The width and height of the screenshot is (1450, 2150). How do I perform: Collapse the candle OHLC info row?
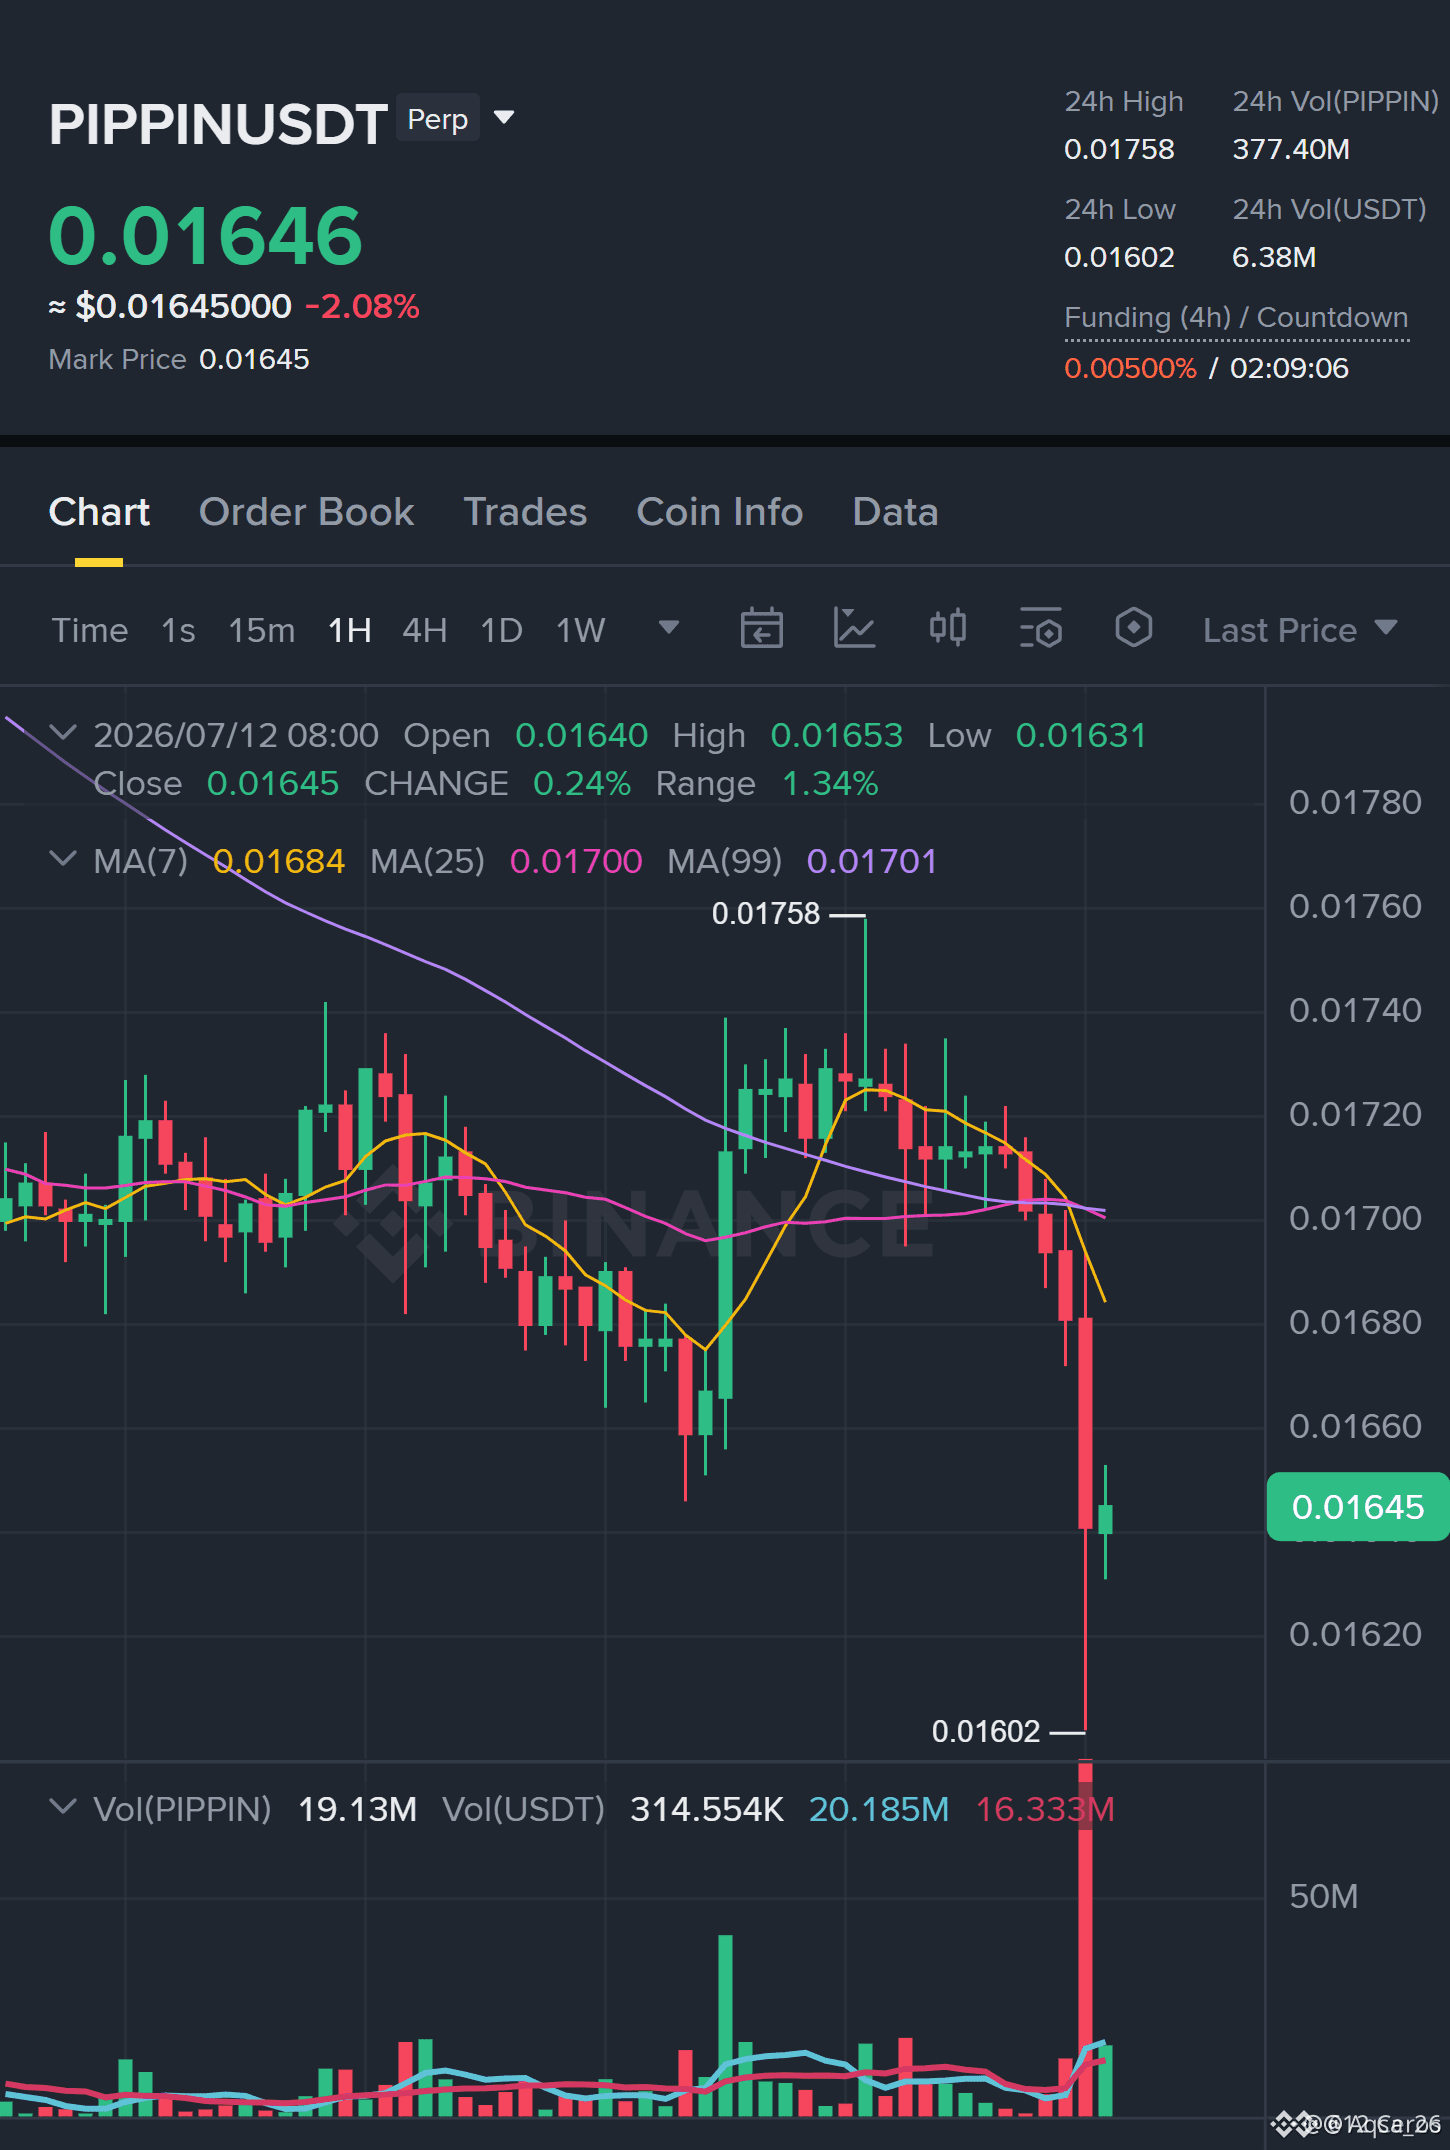pos(63,733)
